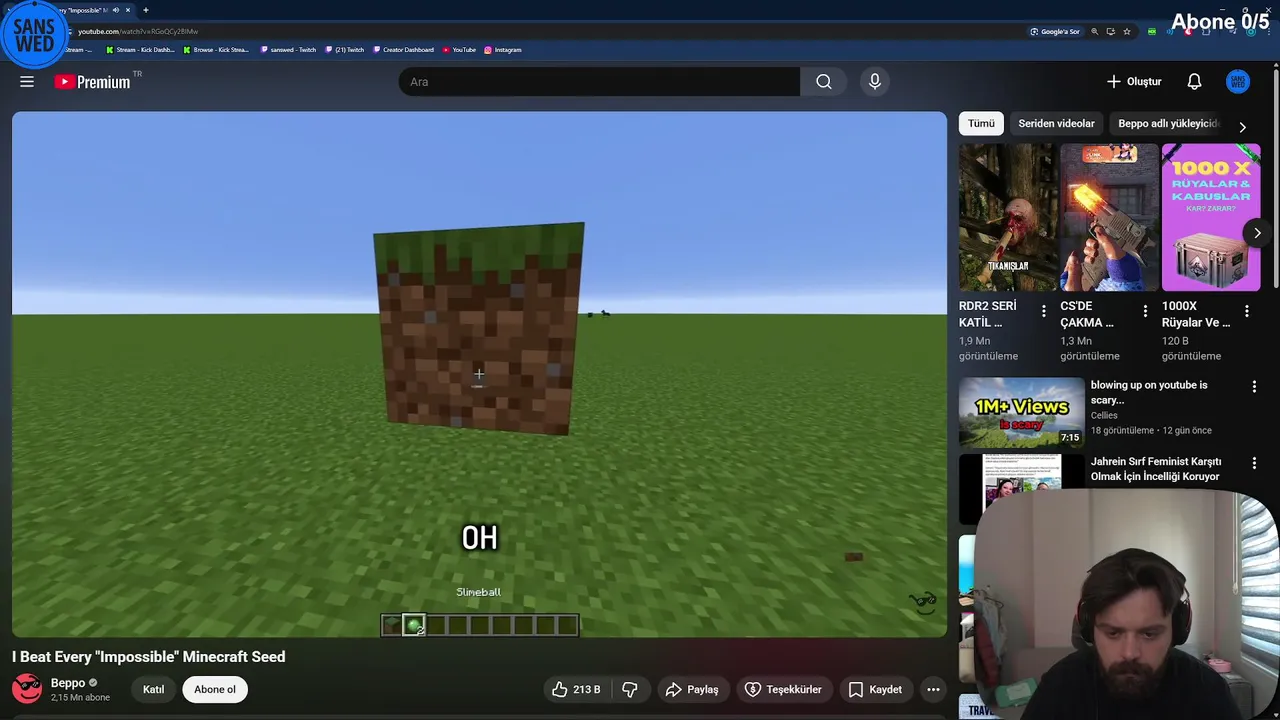Open 'blowing up on youtube is scary' title
This screenshot has width=1280, height=720.
[x=1149, y=392]
